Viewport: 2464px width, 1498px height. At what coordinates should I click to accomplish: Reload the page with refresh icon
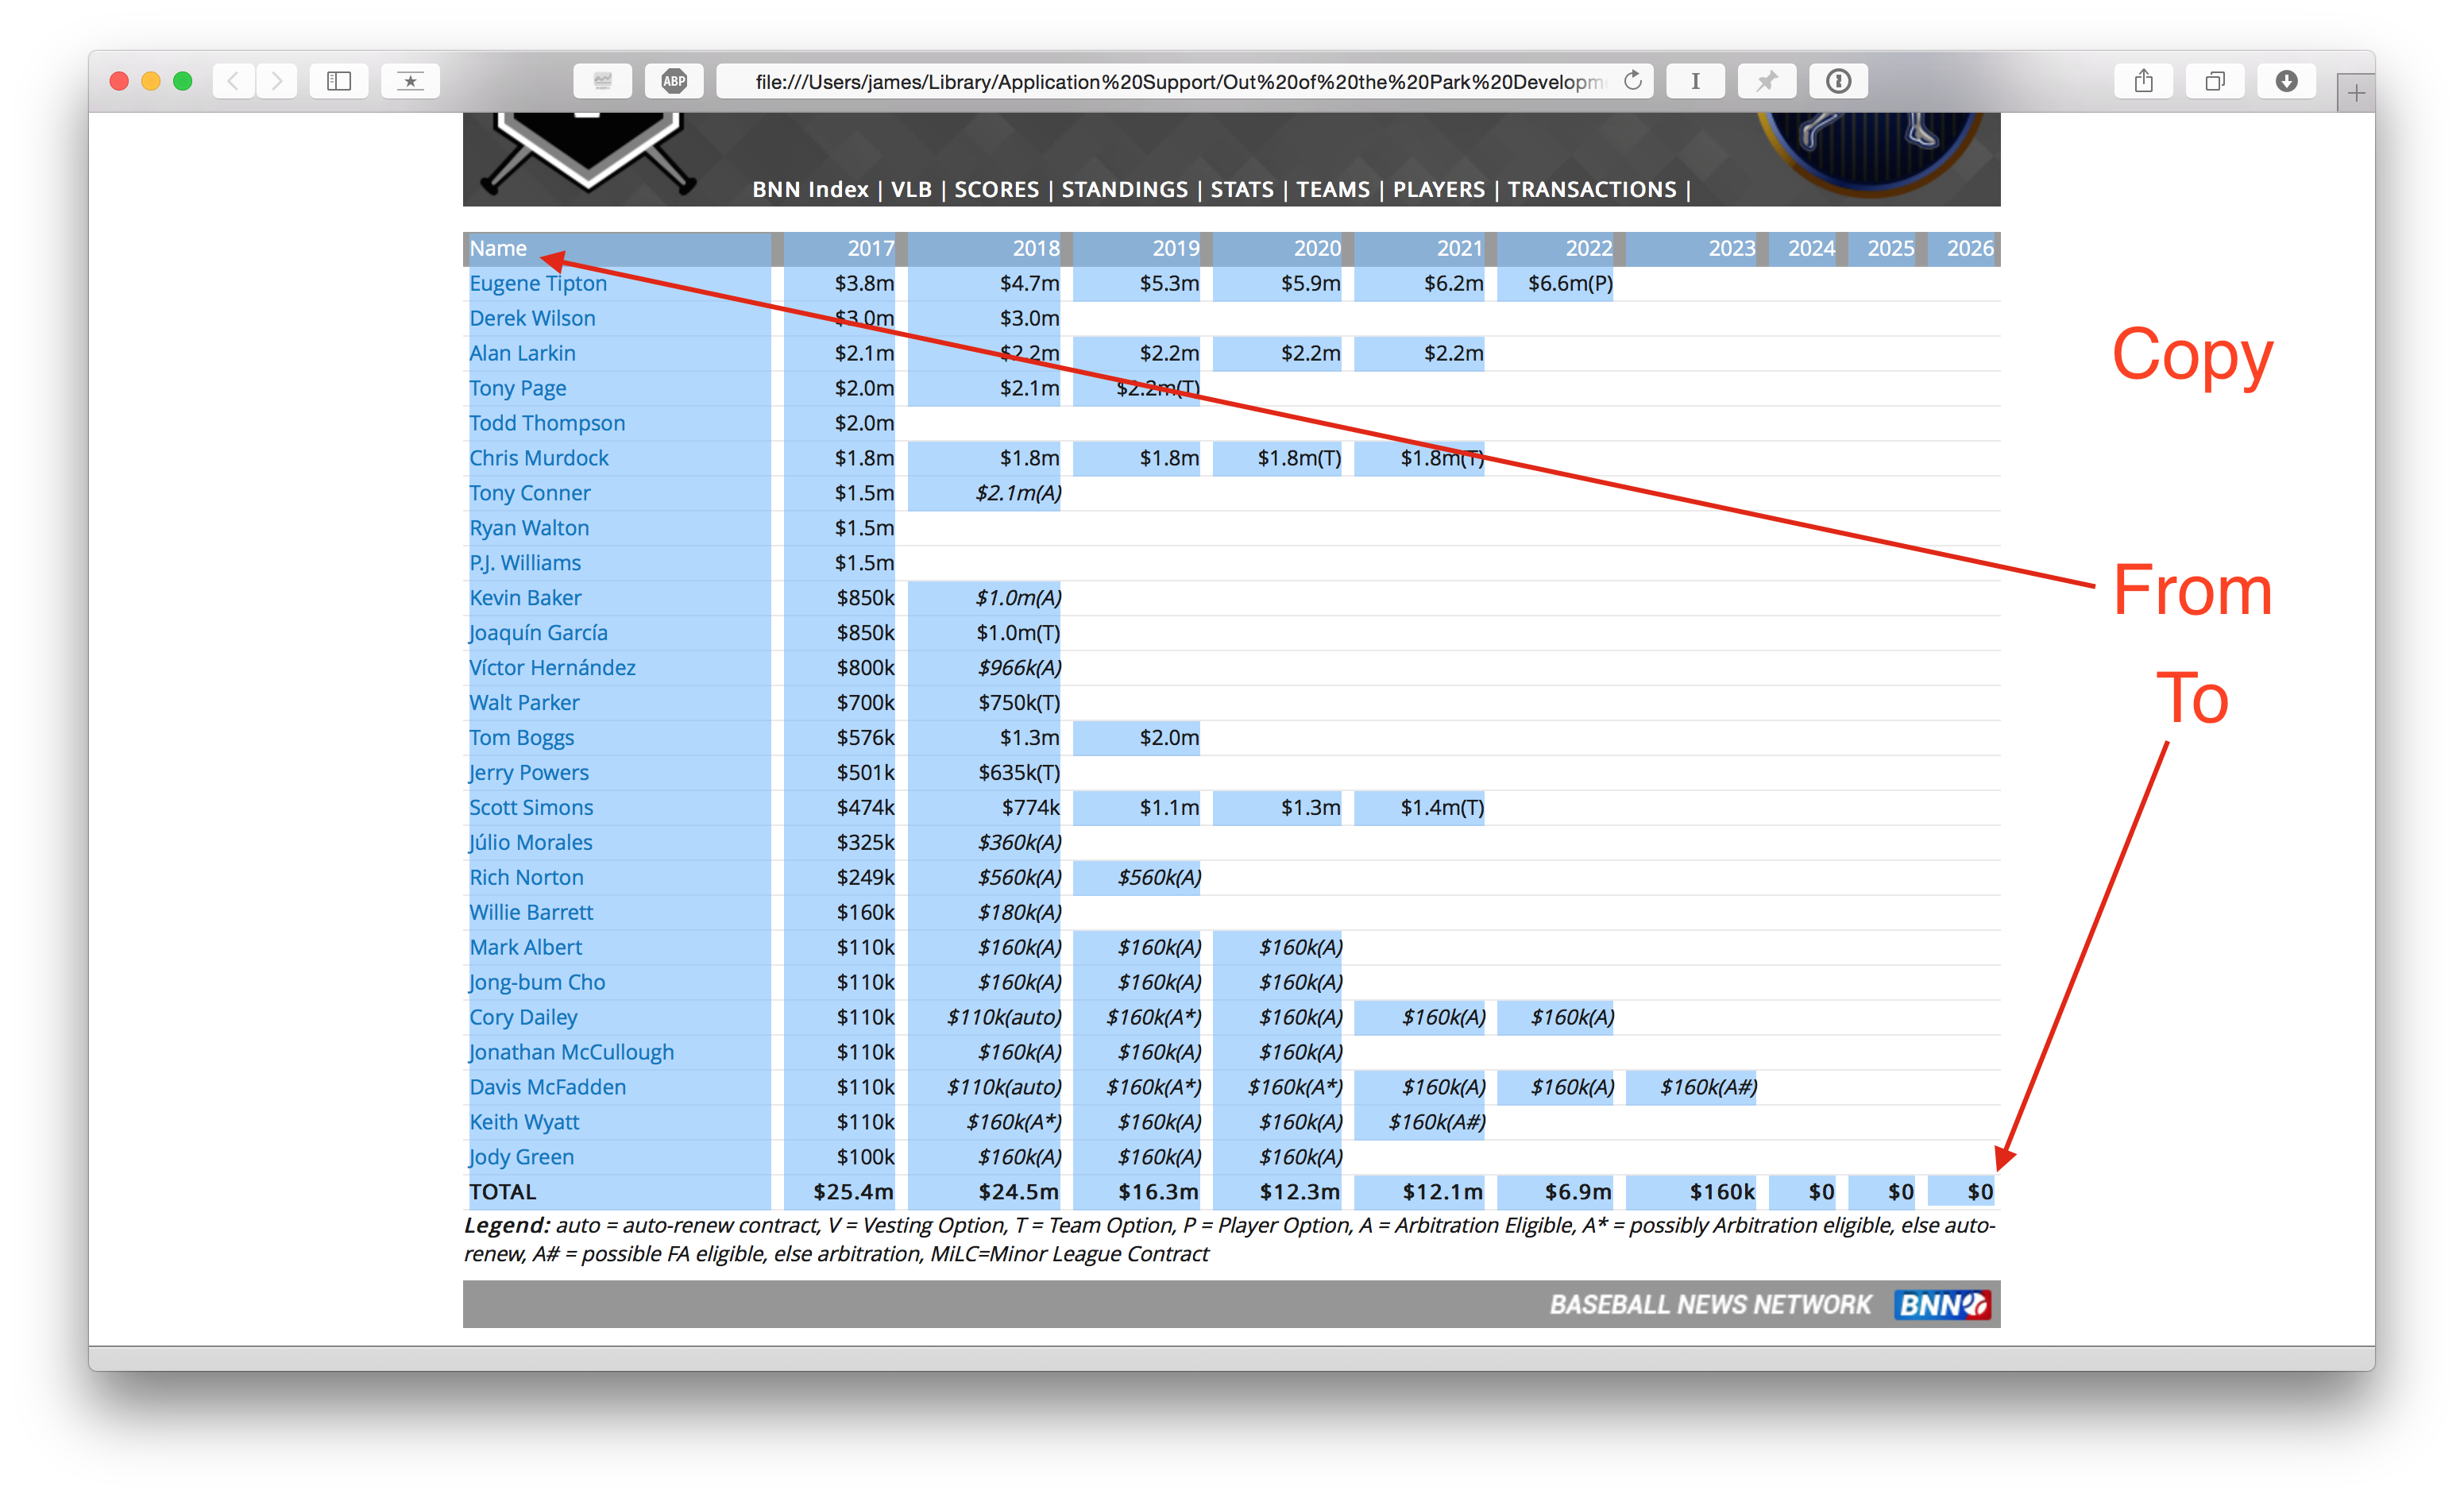coord(1632,81)
